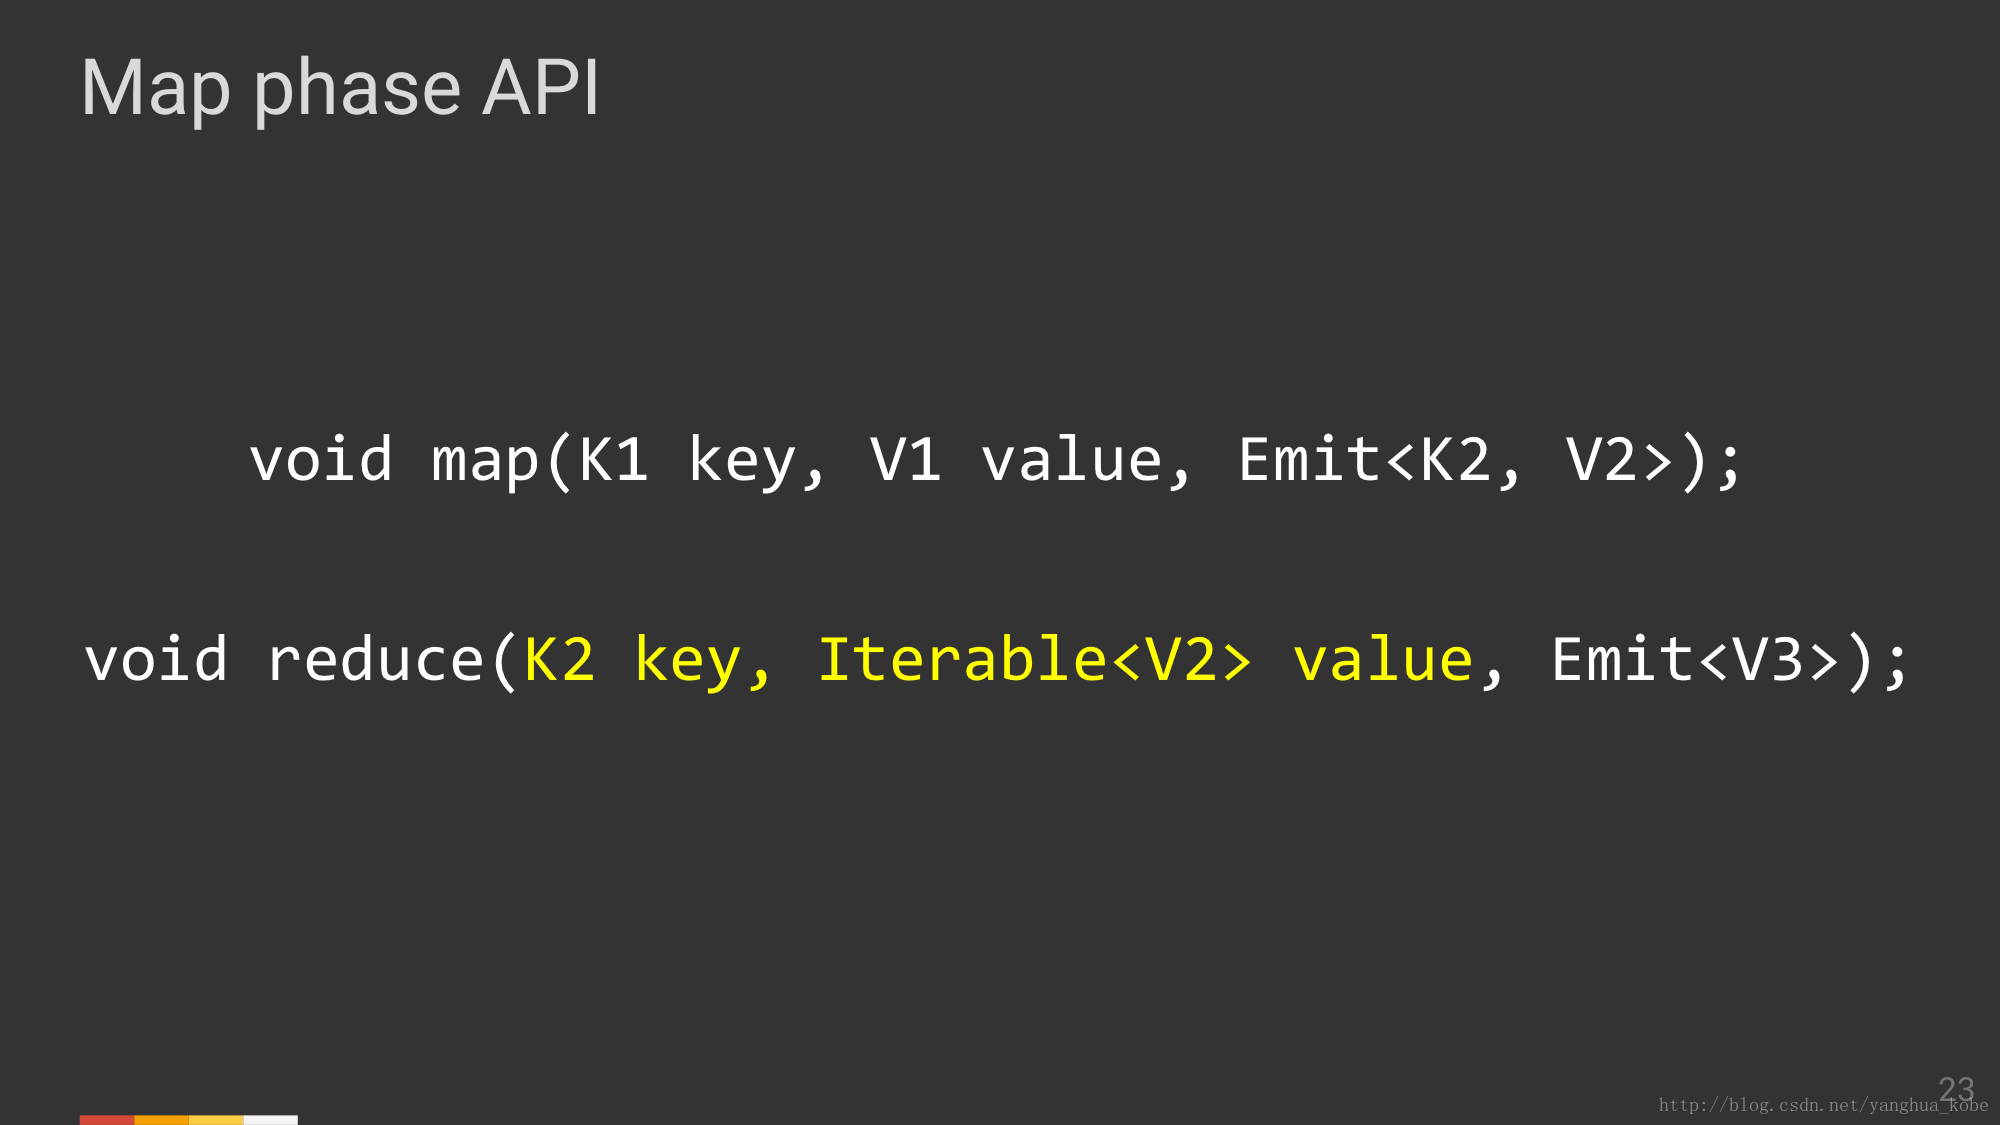
Task: Click "void" at start of the map line
Action: [321, 461]
